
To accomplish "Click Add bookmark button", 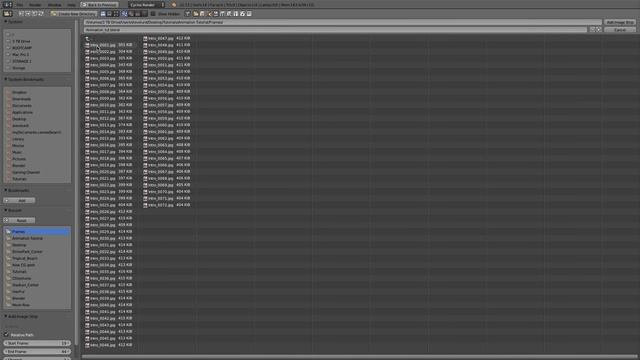I will click(x=19, y=200).
